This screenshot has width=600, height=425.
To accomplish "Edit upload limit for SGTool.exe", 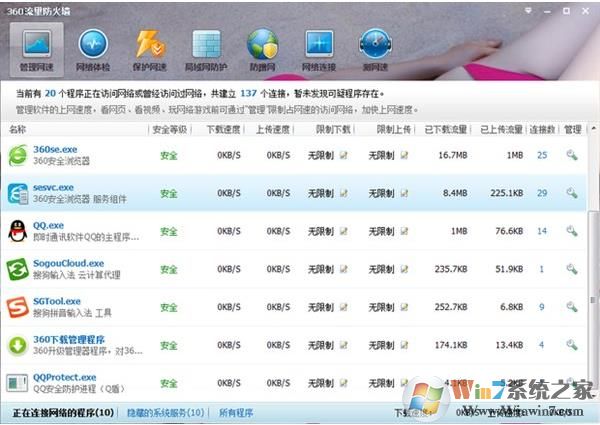I will [404, 307].
